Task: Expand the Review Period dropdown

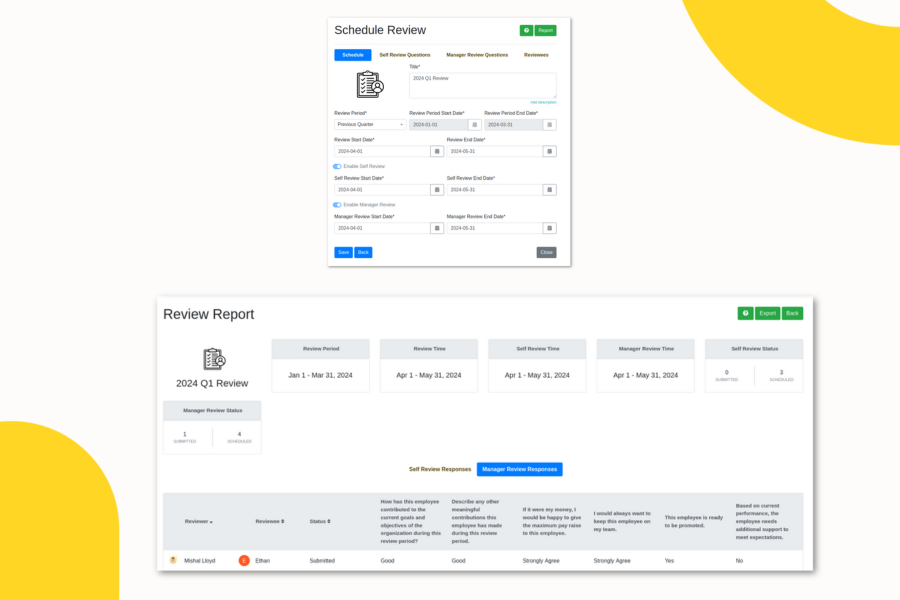Action: click(x=370, y=125)
